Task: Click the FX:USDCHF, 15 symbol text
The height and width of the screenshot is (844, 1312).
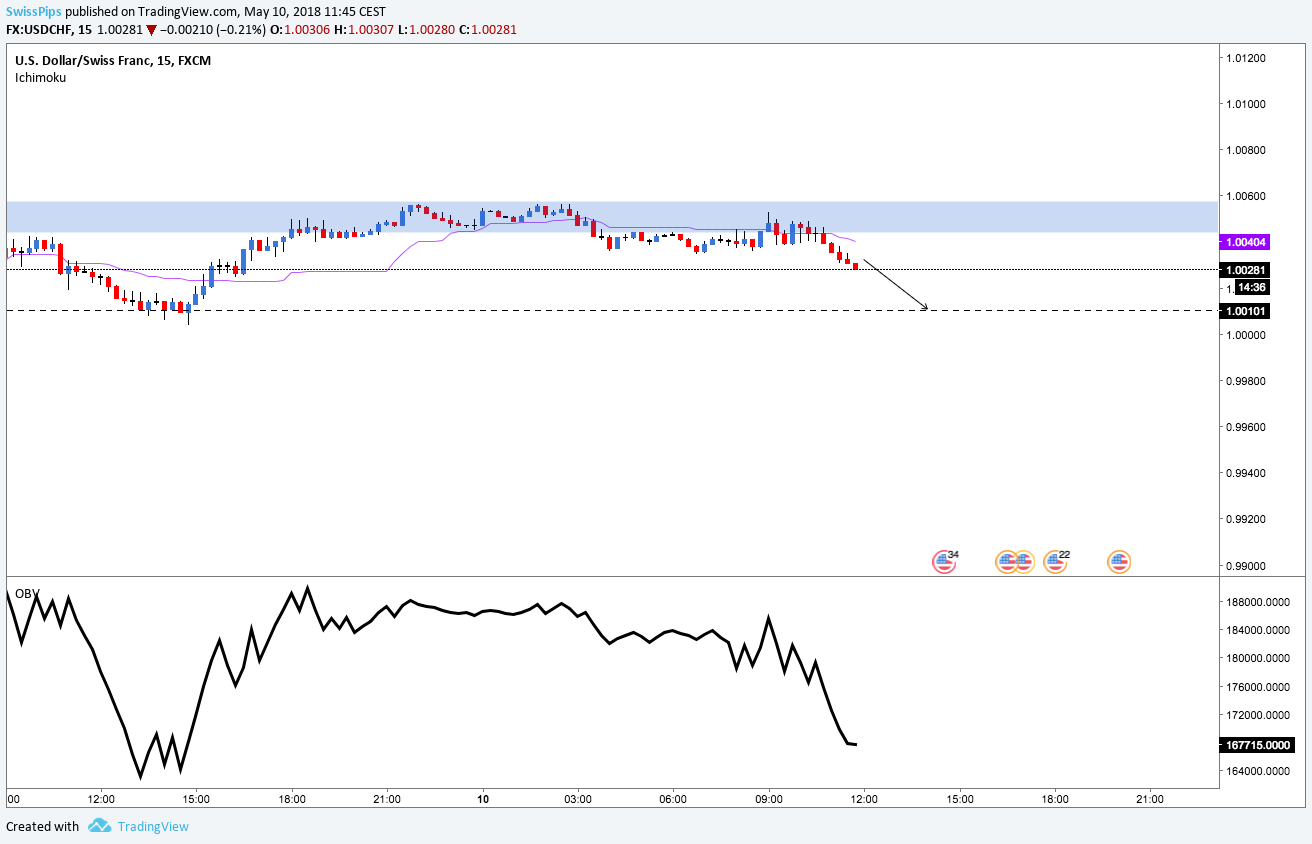Action: point(49,30)
